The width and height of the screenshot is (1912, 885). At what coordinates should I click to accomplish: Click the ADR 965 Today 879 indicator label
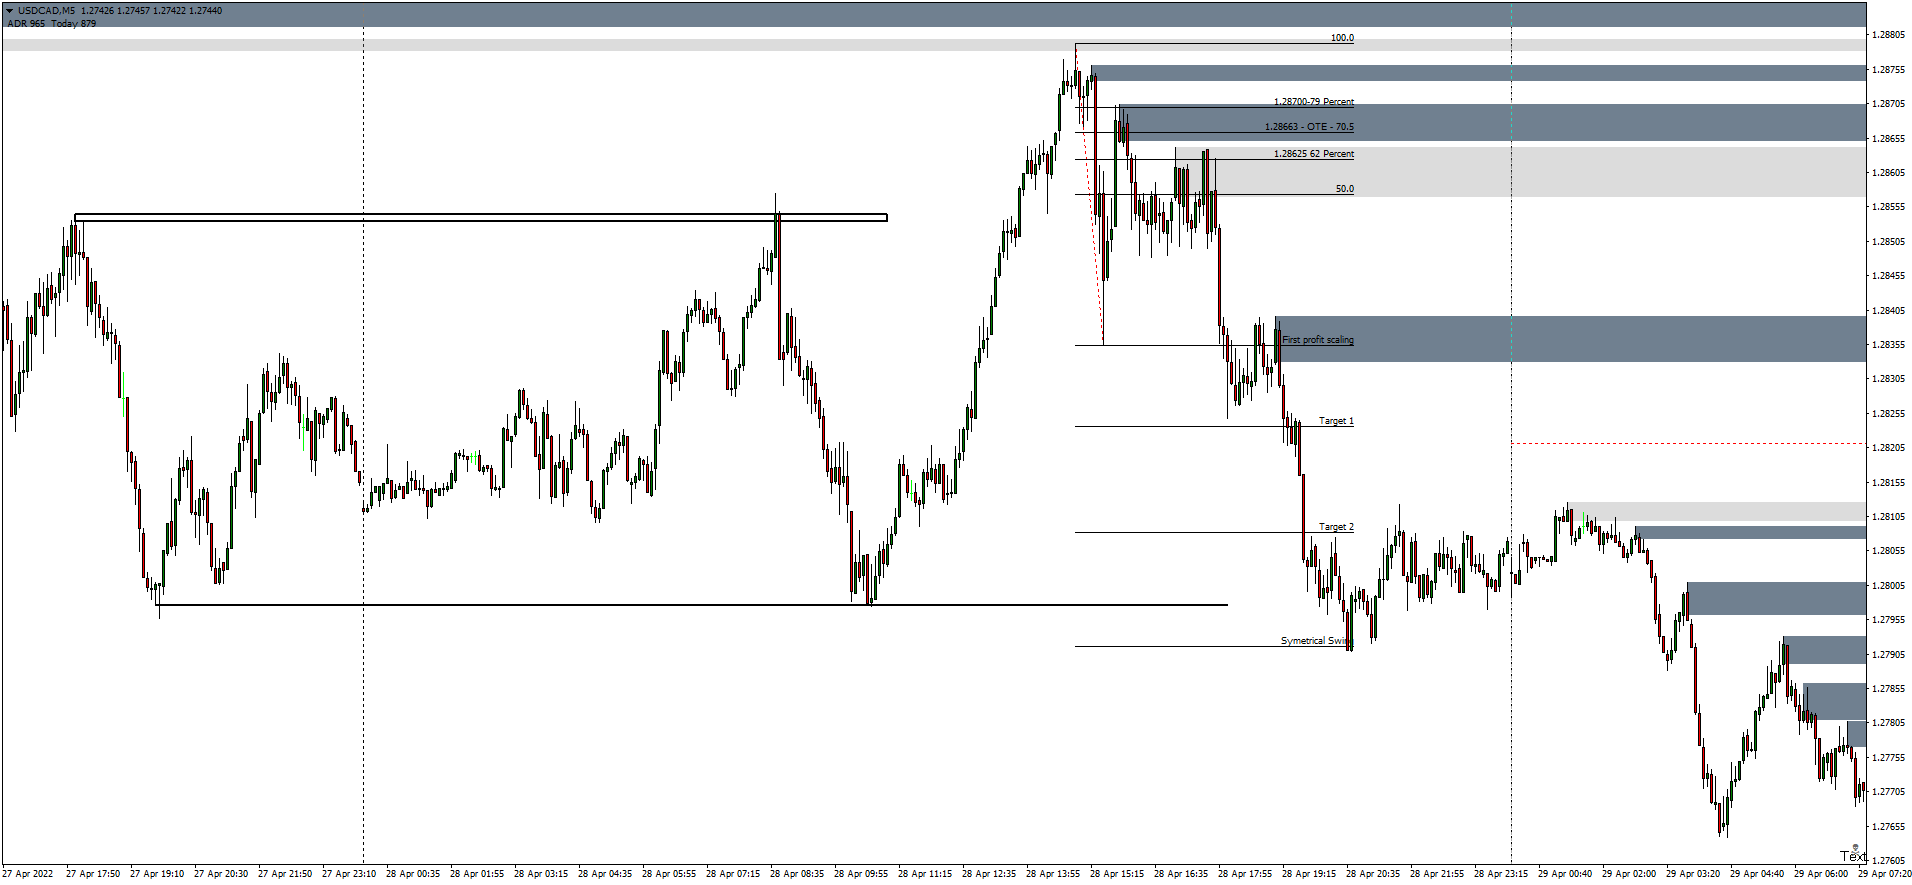52,23
